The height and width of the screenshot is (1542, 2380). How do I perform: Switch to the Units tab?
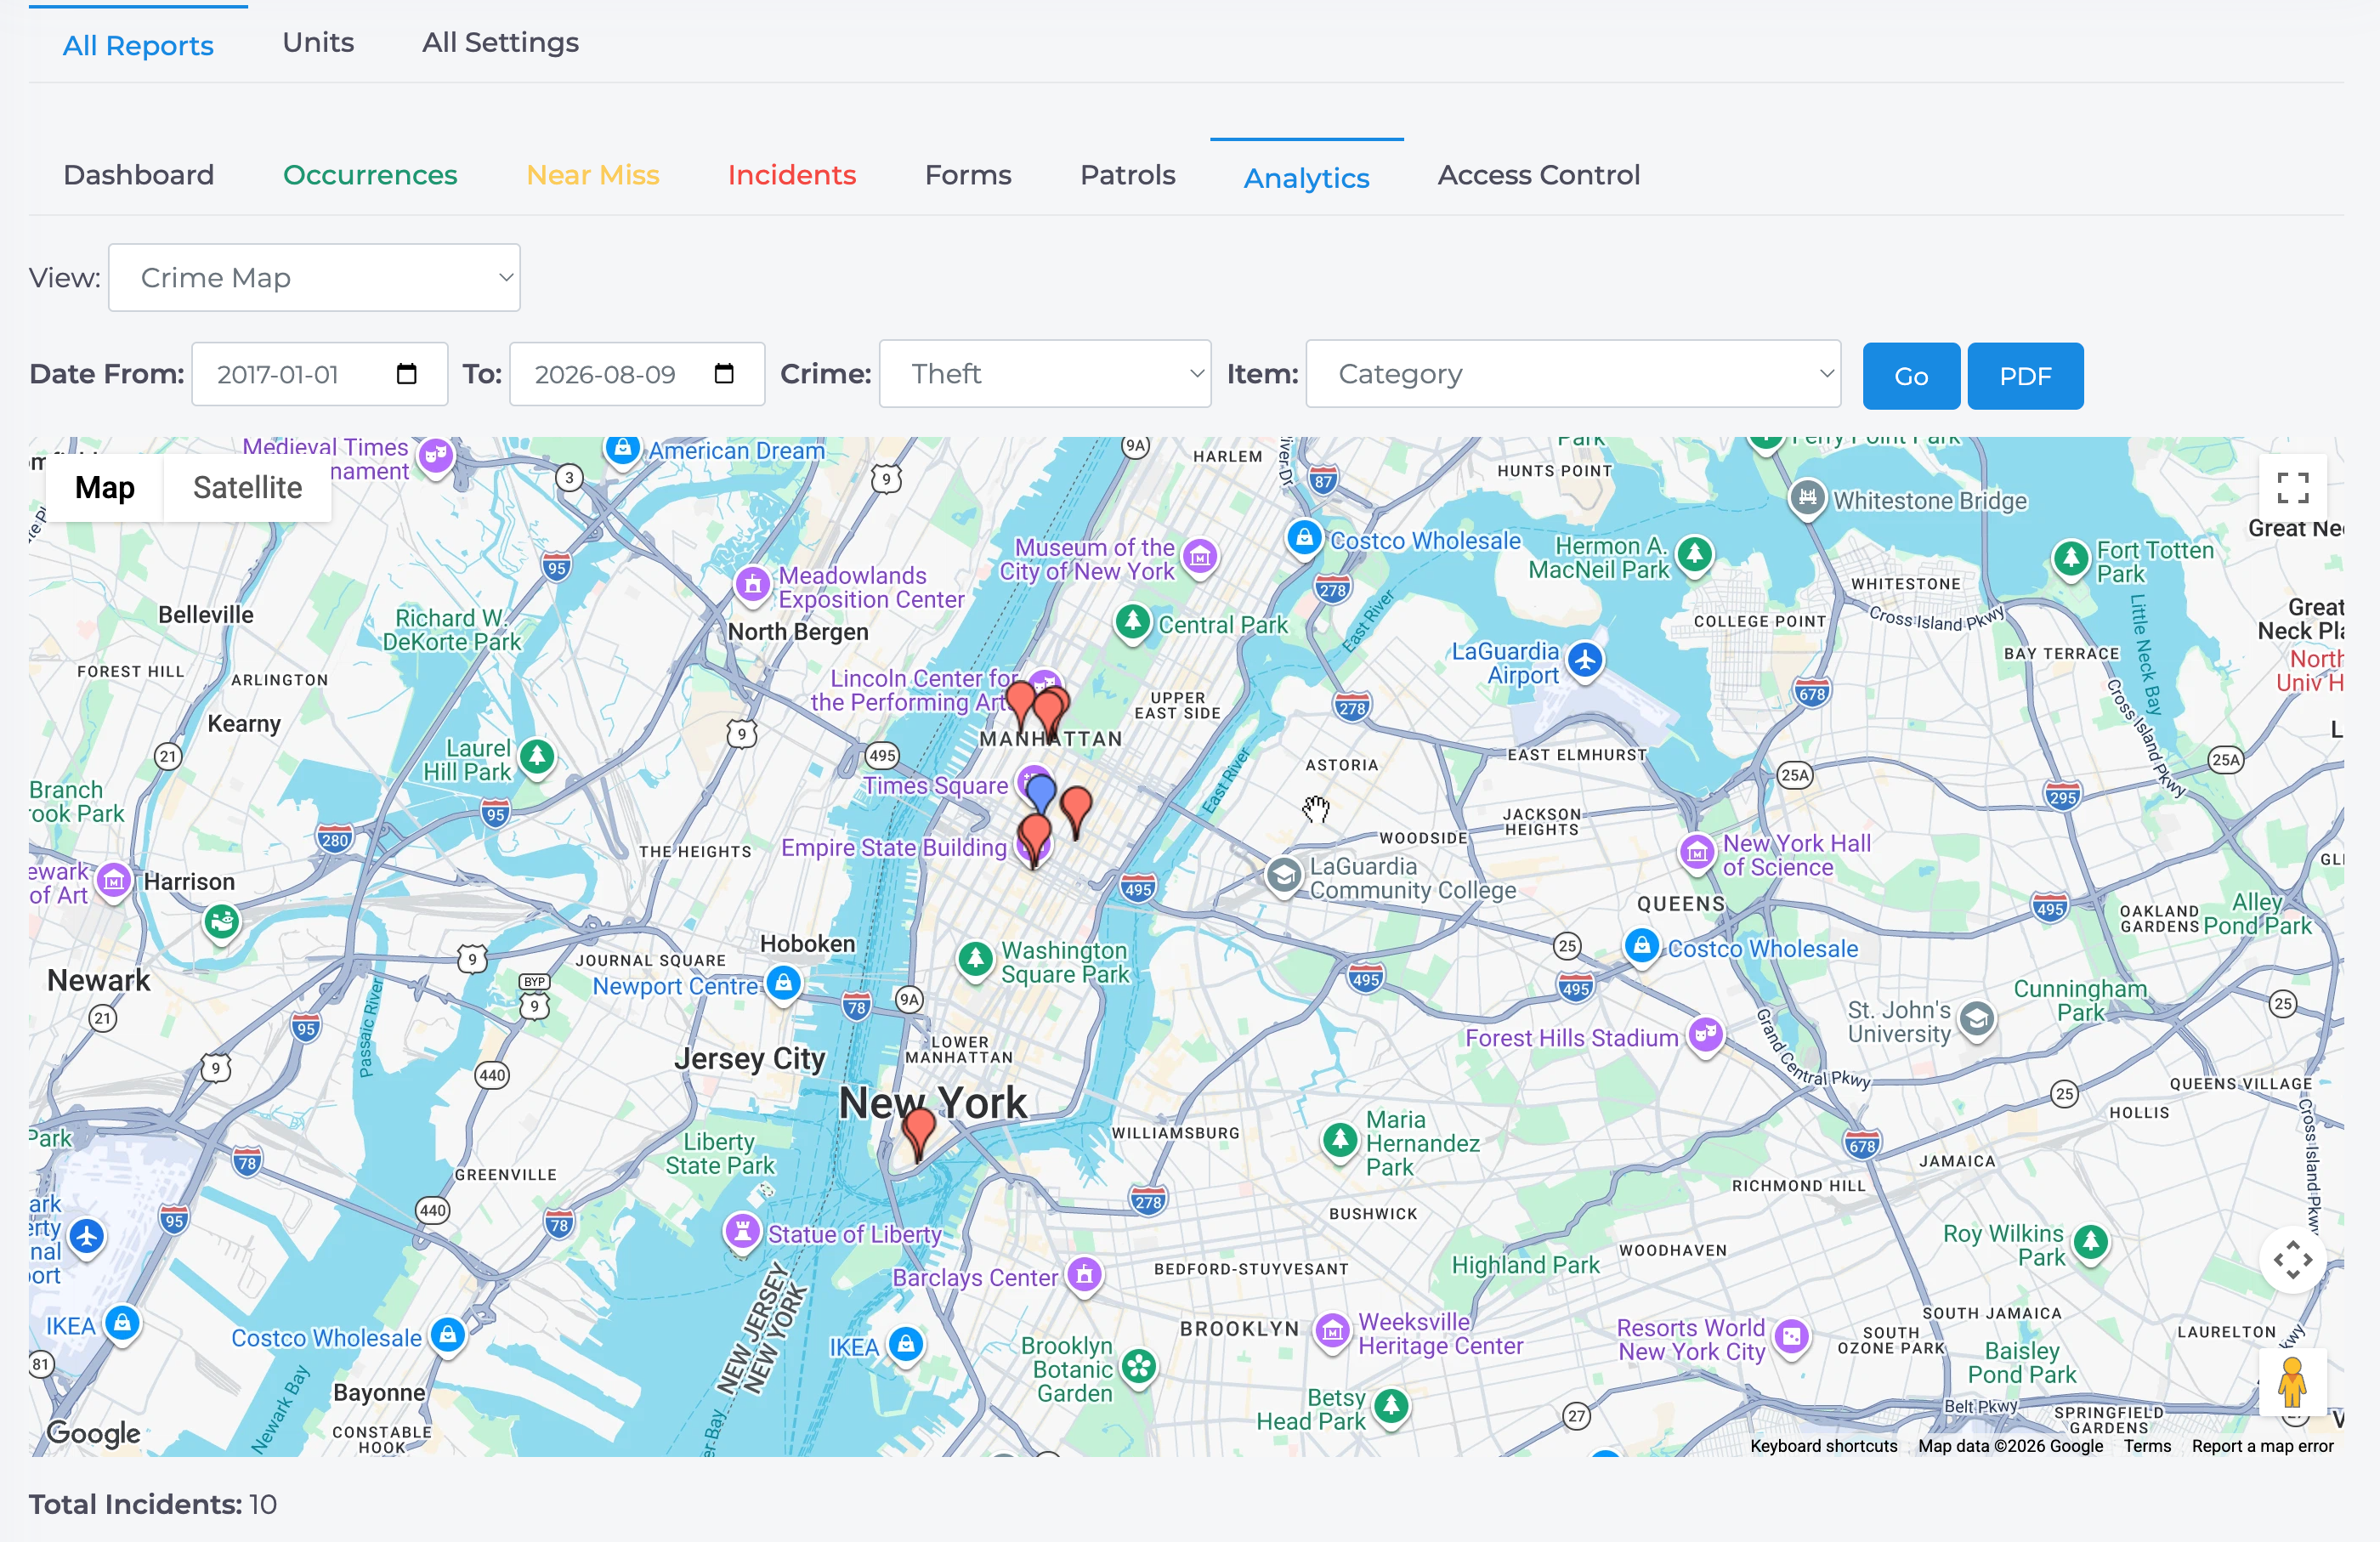[318, 42]
